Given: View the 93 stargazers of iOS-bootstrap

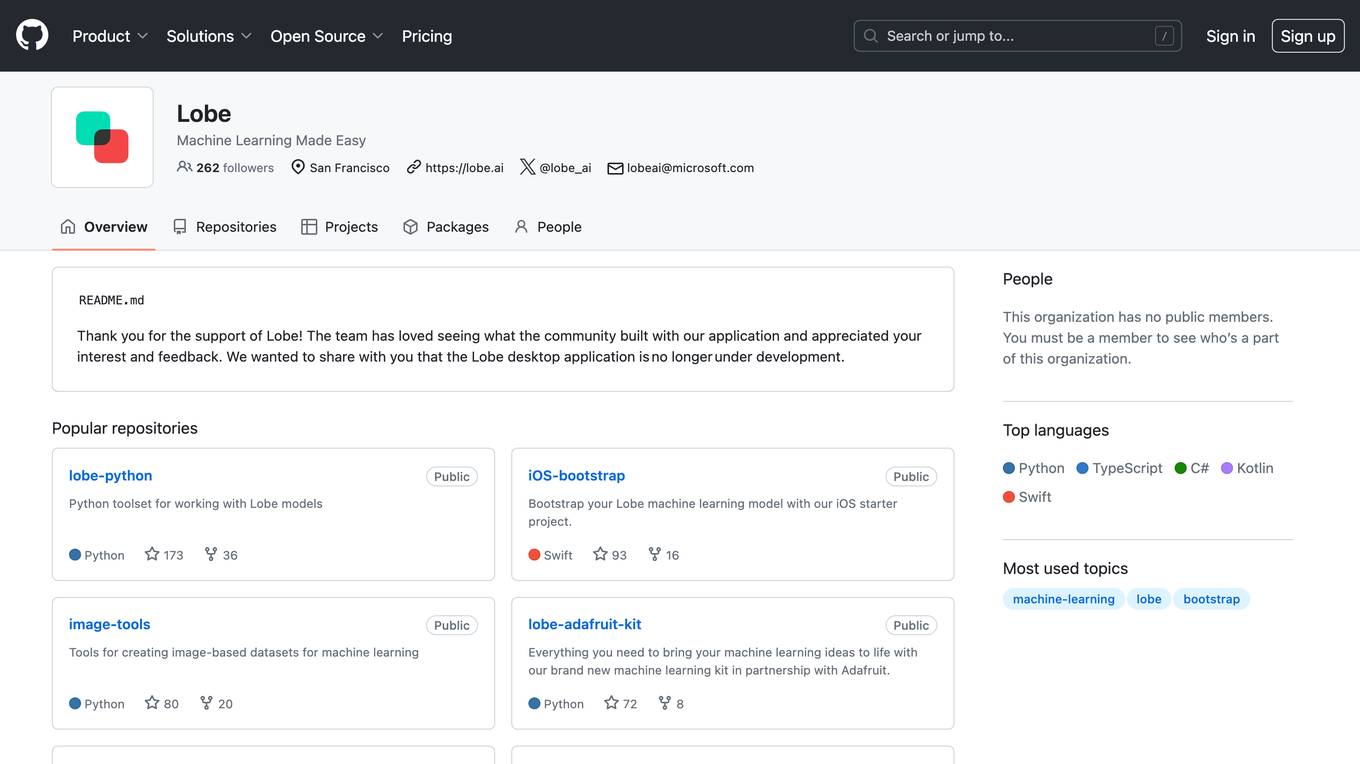Looking at the screenshot, I should [610, 555].
